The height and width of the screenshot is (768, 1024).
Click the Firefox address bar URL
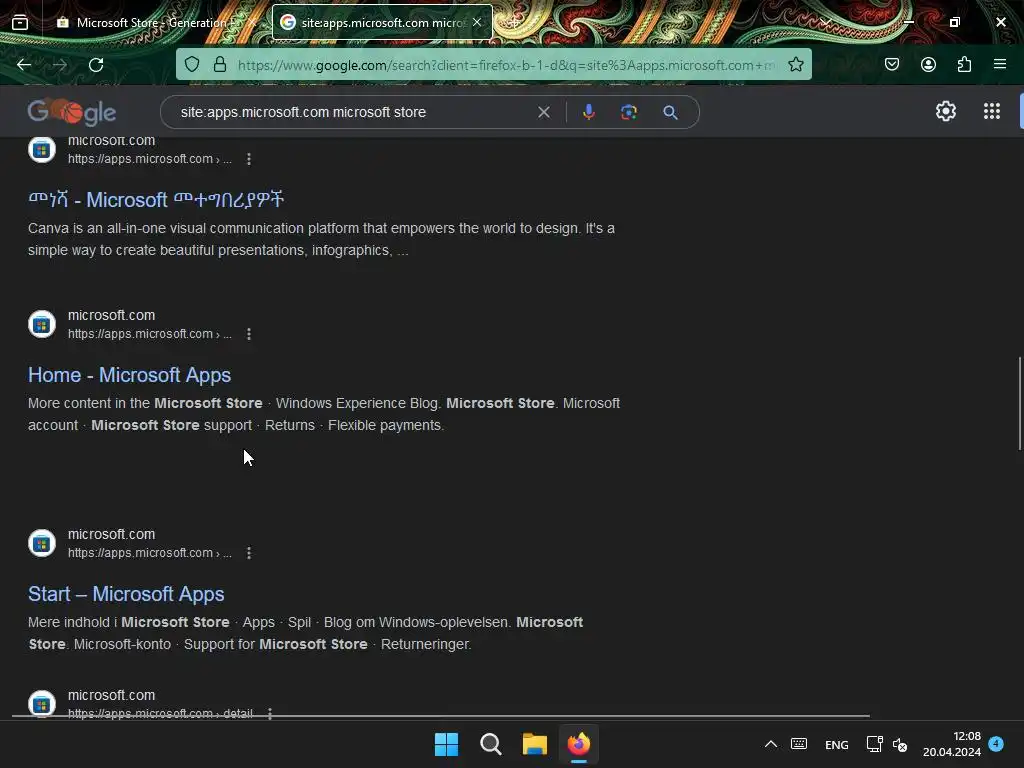tap(506, 65)
